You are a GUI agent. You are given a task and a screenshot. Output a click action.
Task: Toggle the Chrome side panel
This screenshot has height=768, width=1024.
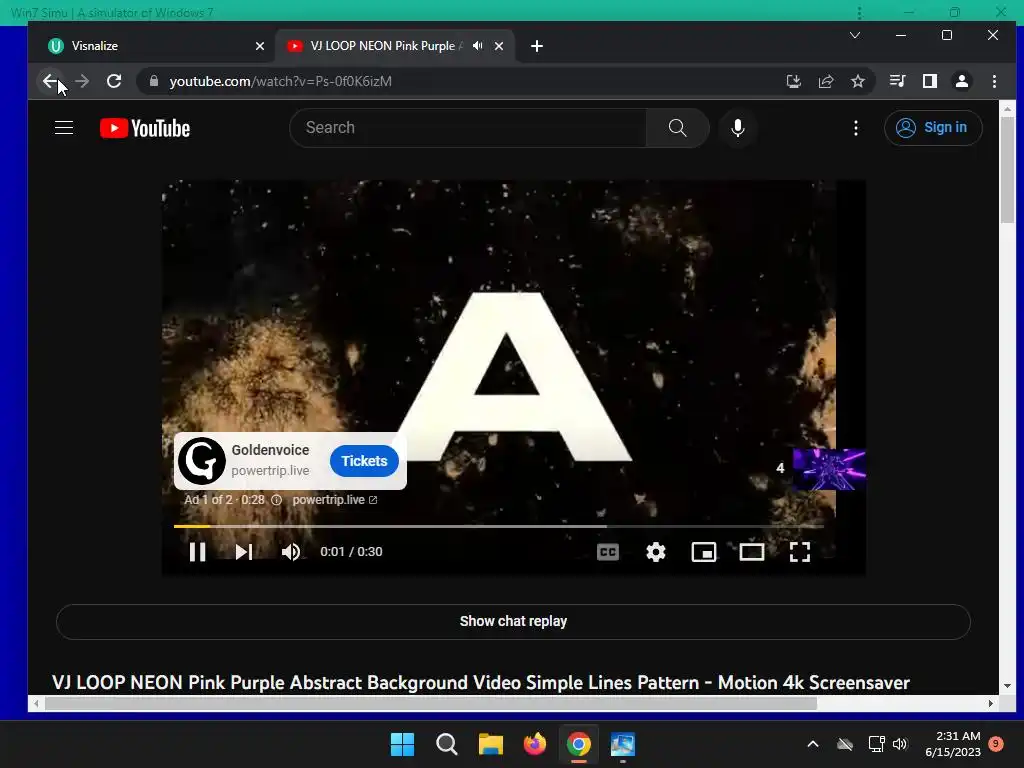930,81
